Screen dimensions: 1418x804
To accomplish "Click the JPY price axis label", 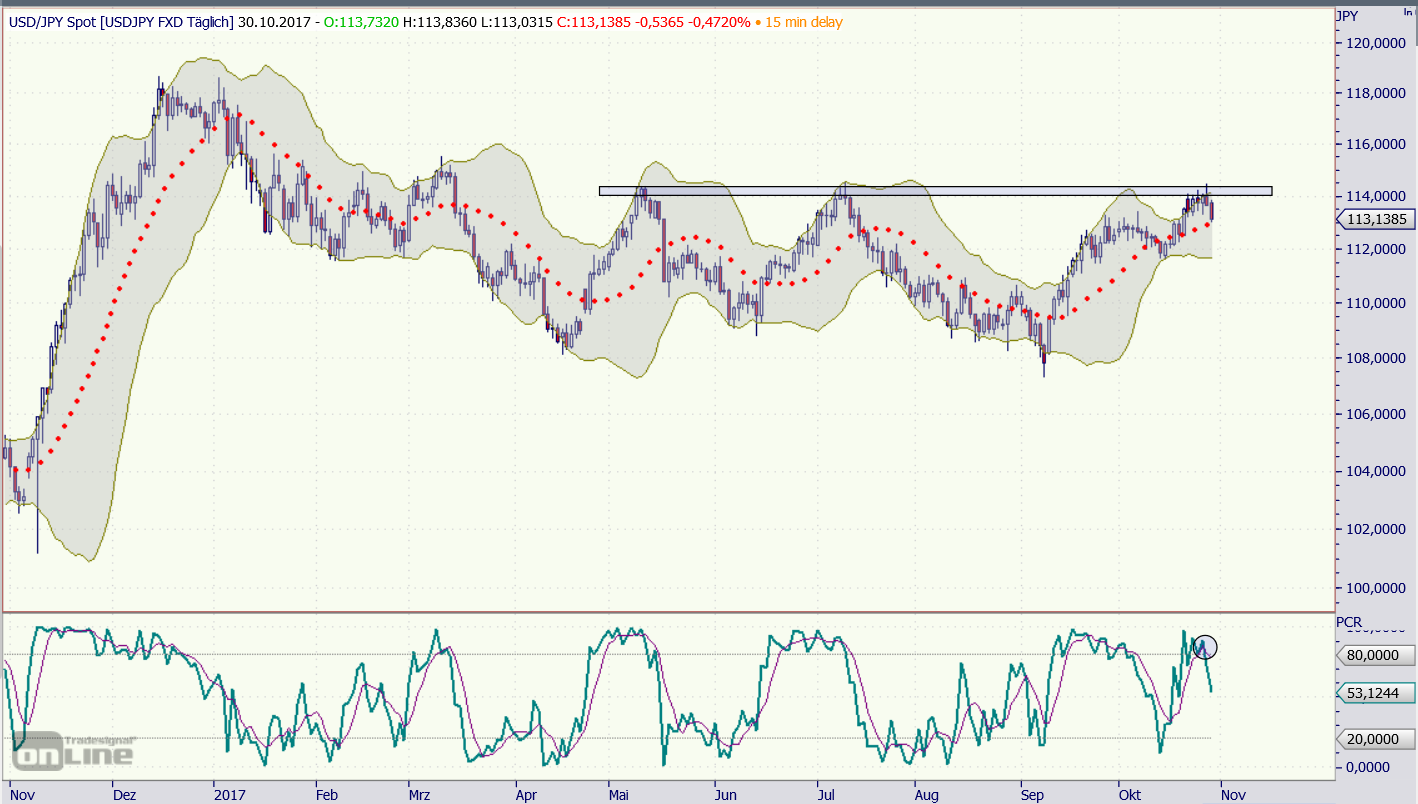I will click(1347, 16).
